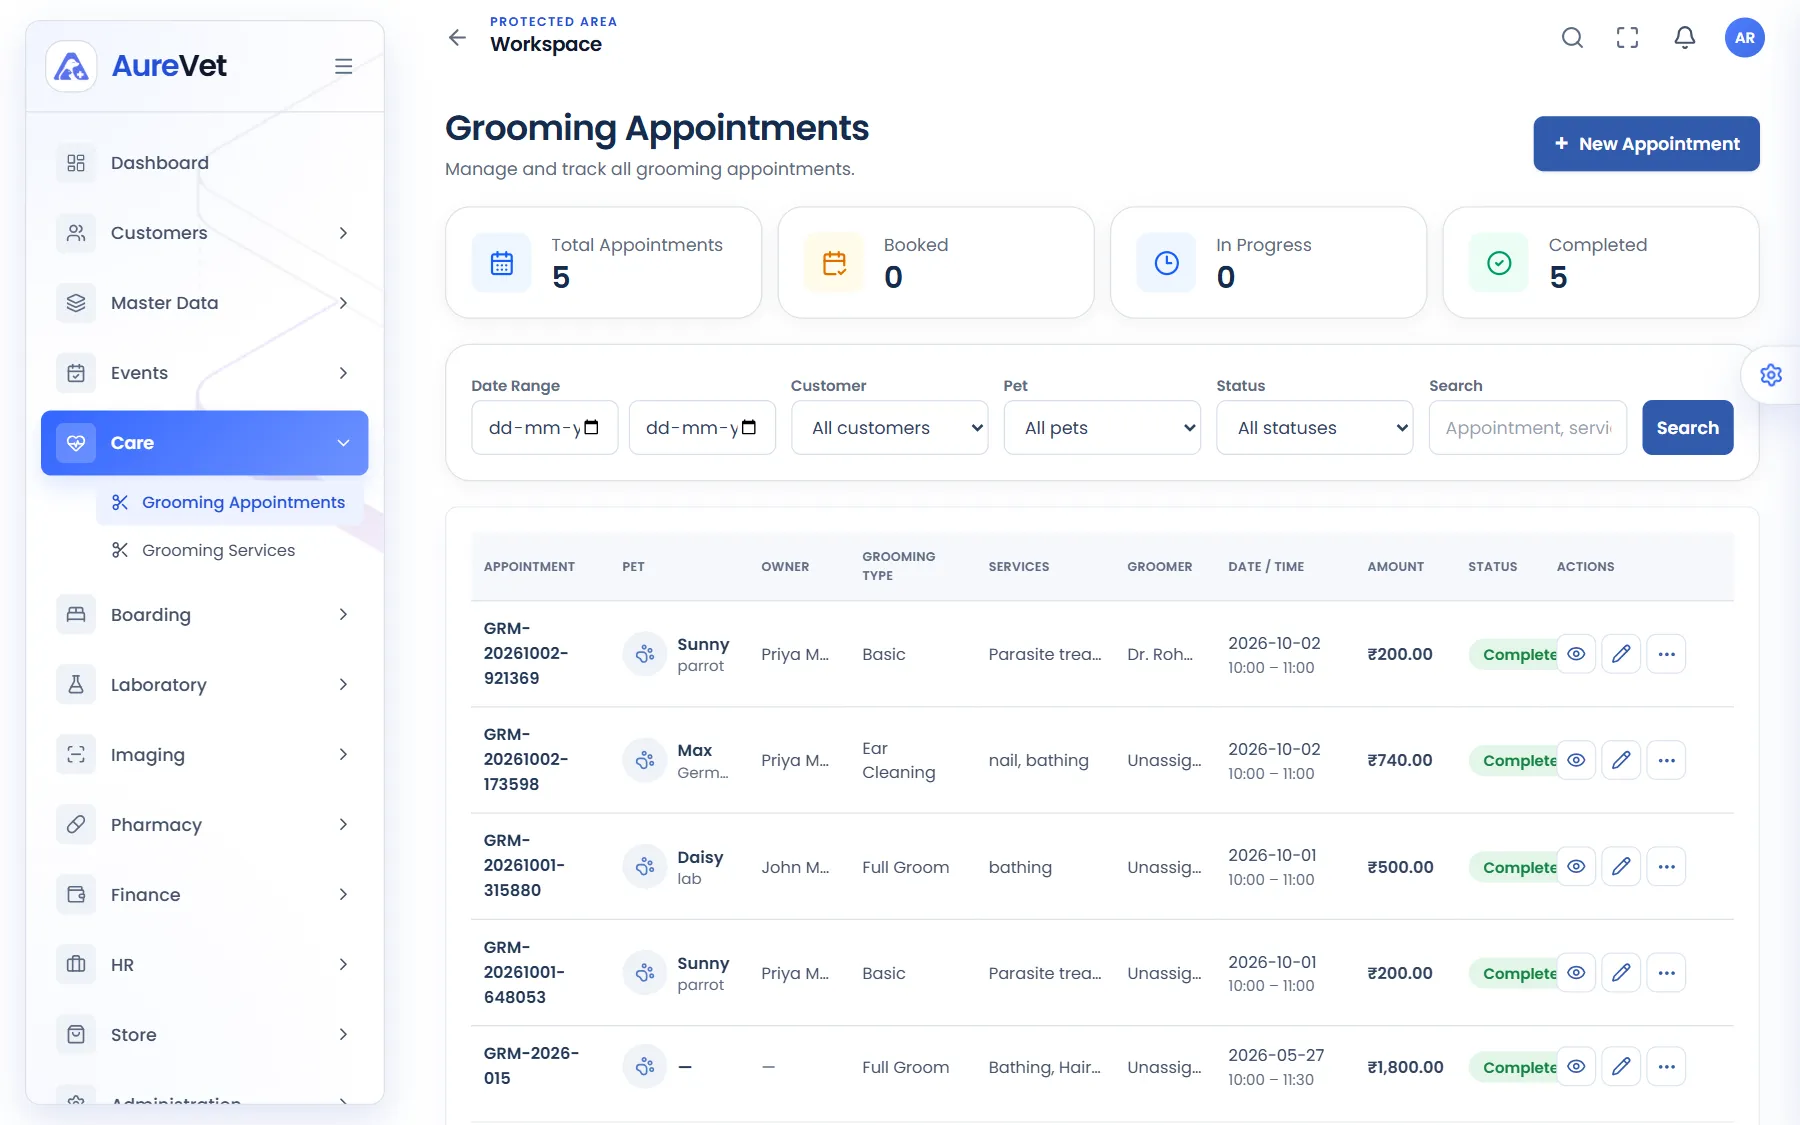1800x1125 pixels.
Task: Open calendar picker in end date field
Action: click(749, 428)
